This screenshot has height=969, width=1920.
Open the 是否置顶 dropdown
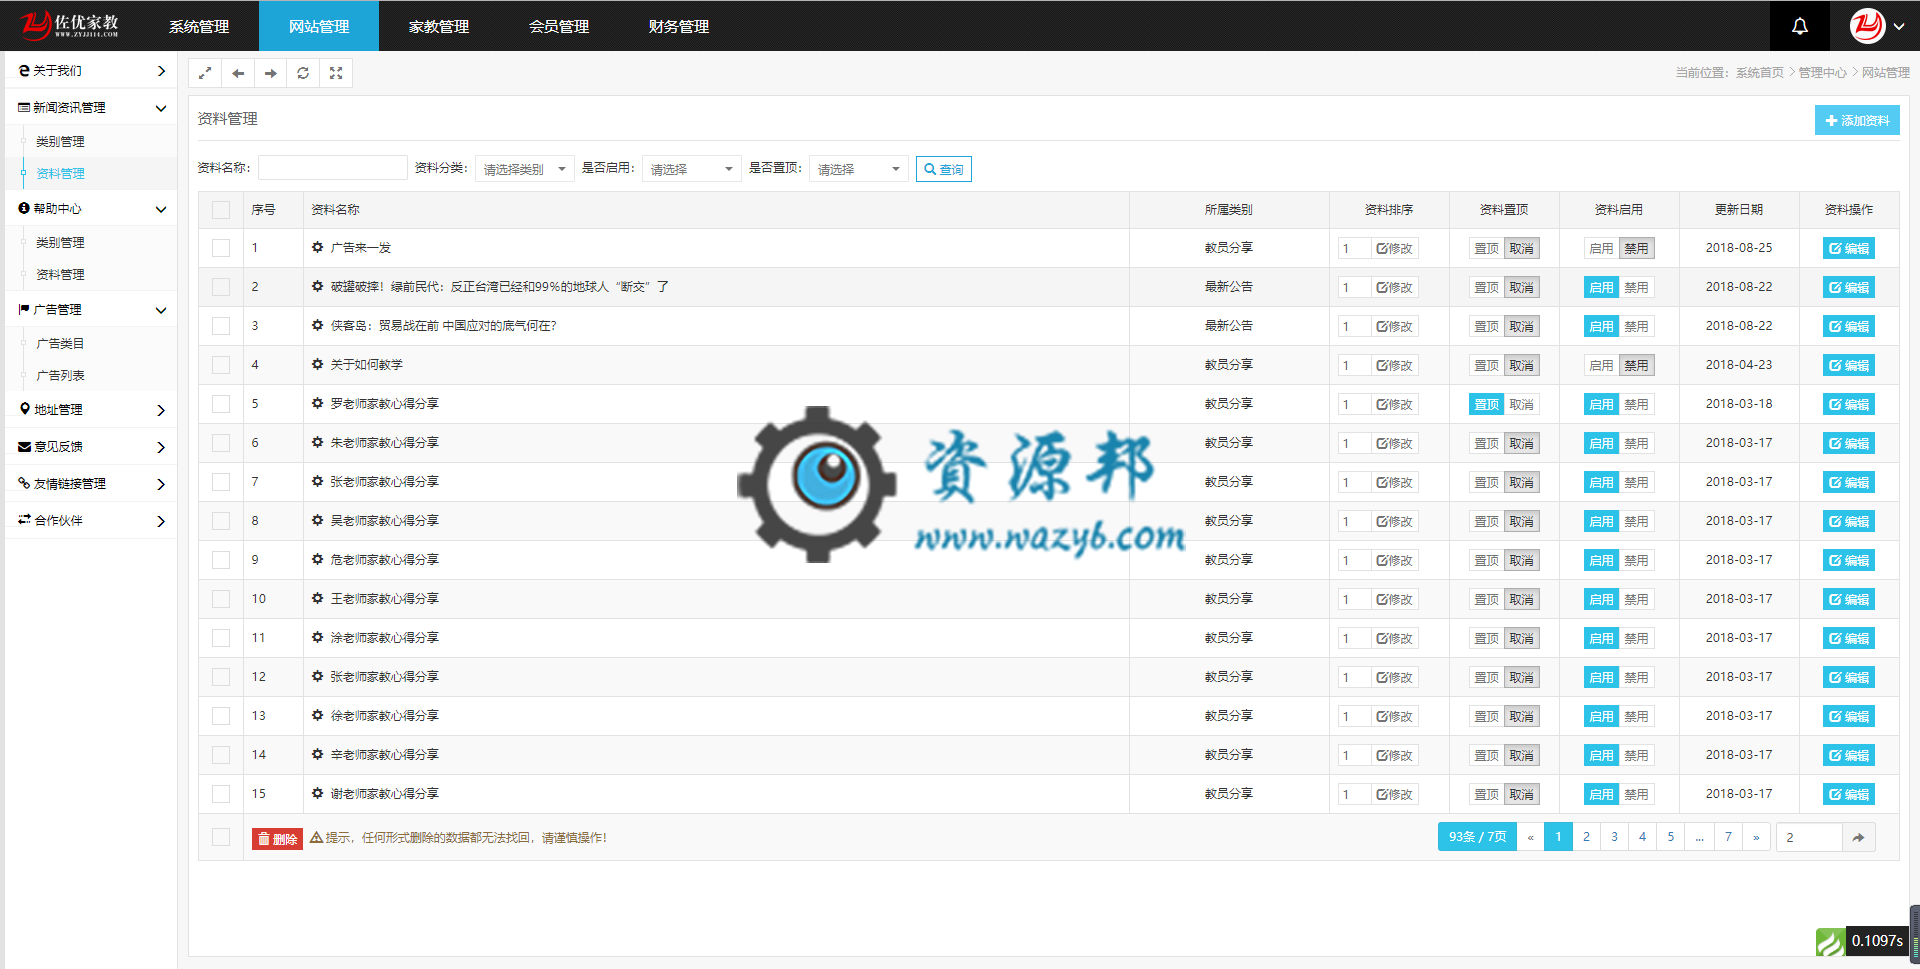[x=858, y=169]
